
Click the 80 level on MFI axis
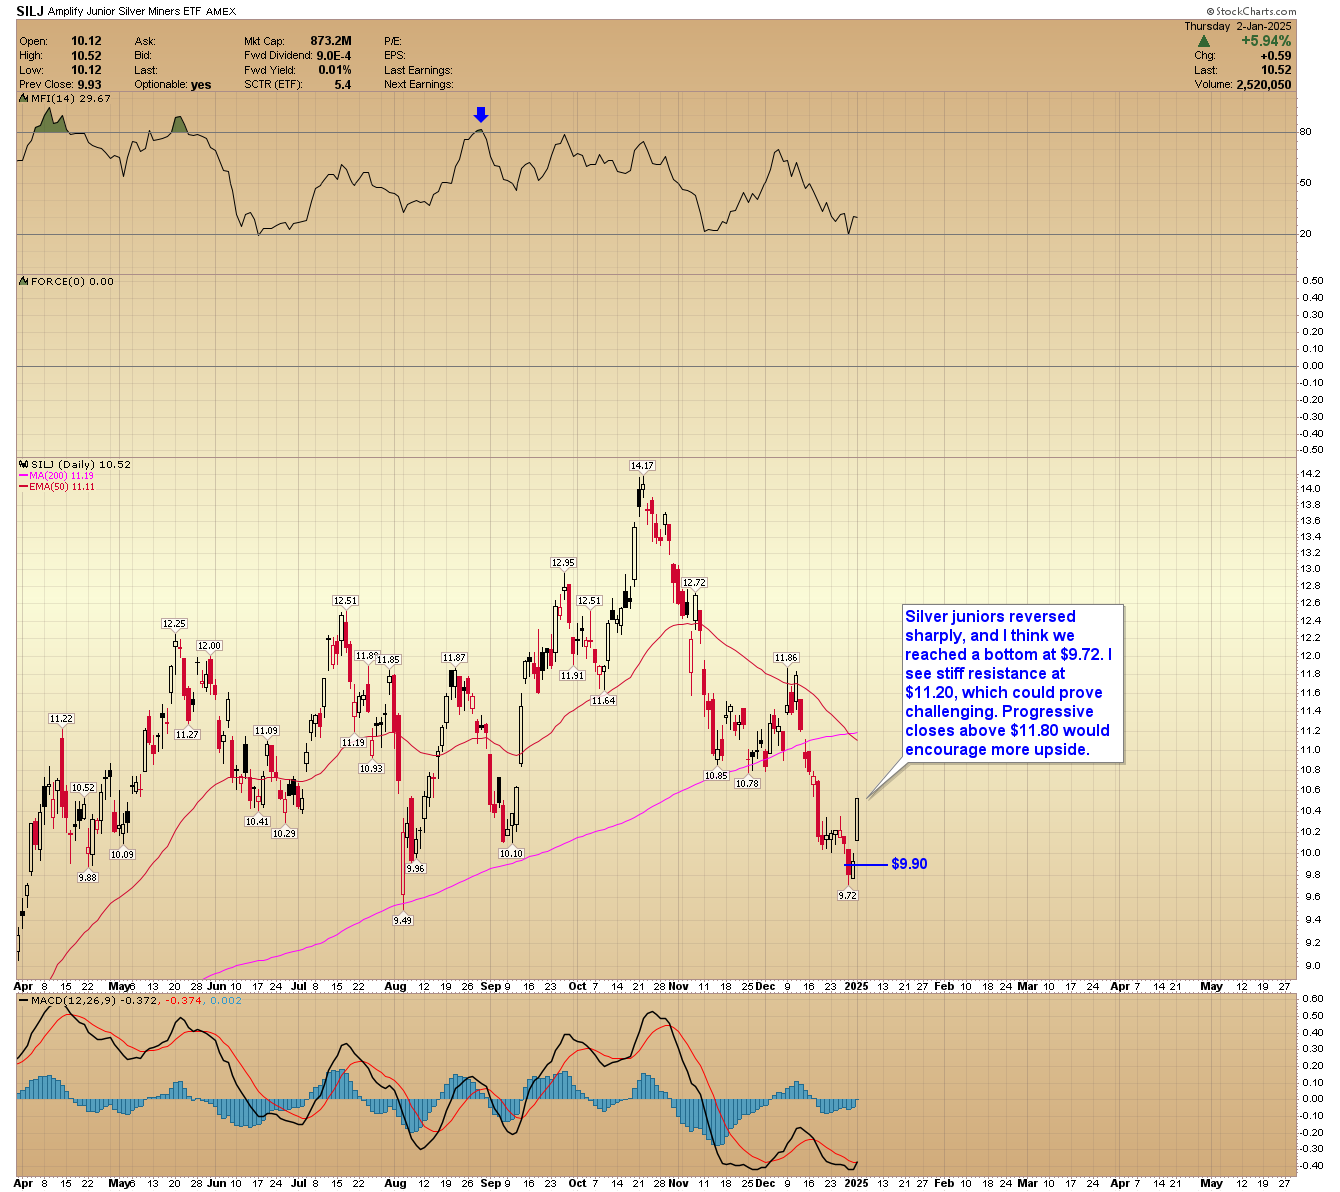[x=1305, y=132]
